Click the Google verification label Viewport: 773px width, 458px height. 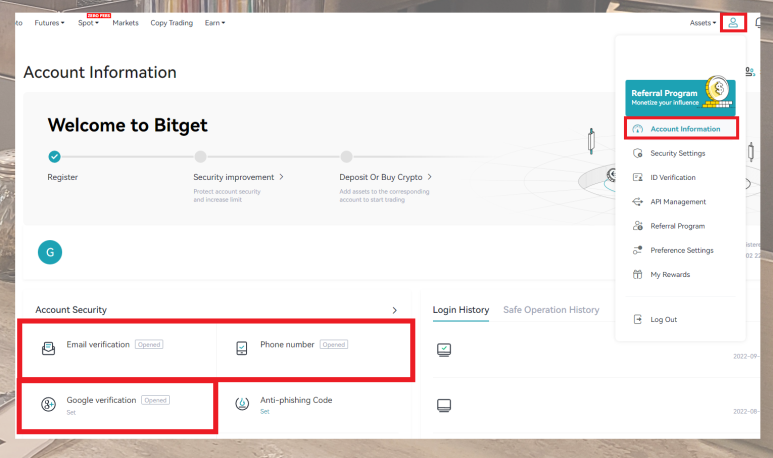(101, 400)
